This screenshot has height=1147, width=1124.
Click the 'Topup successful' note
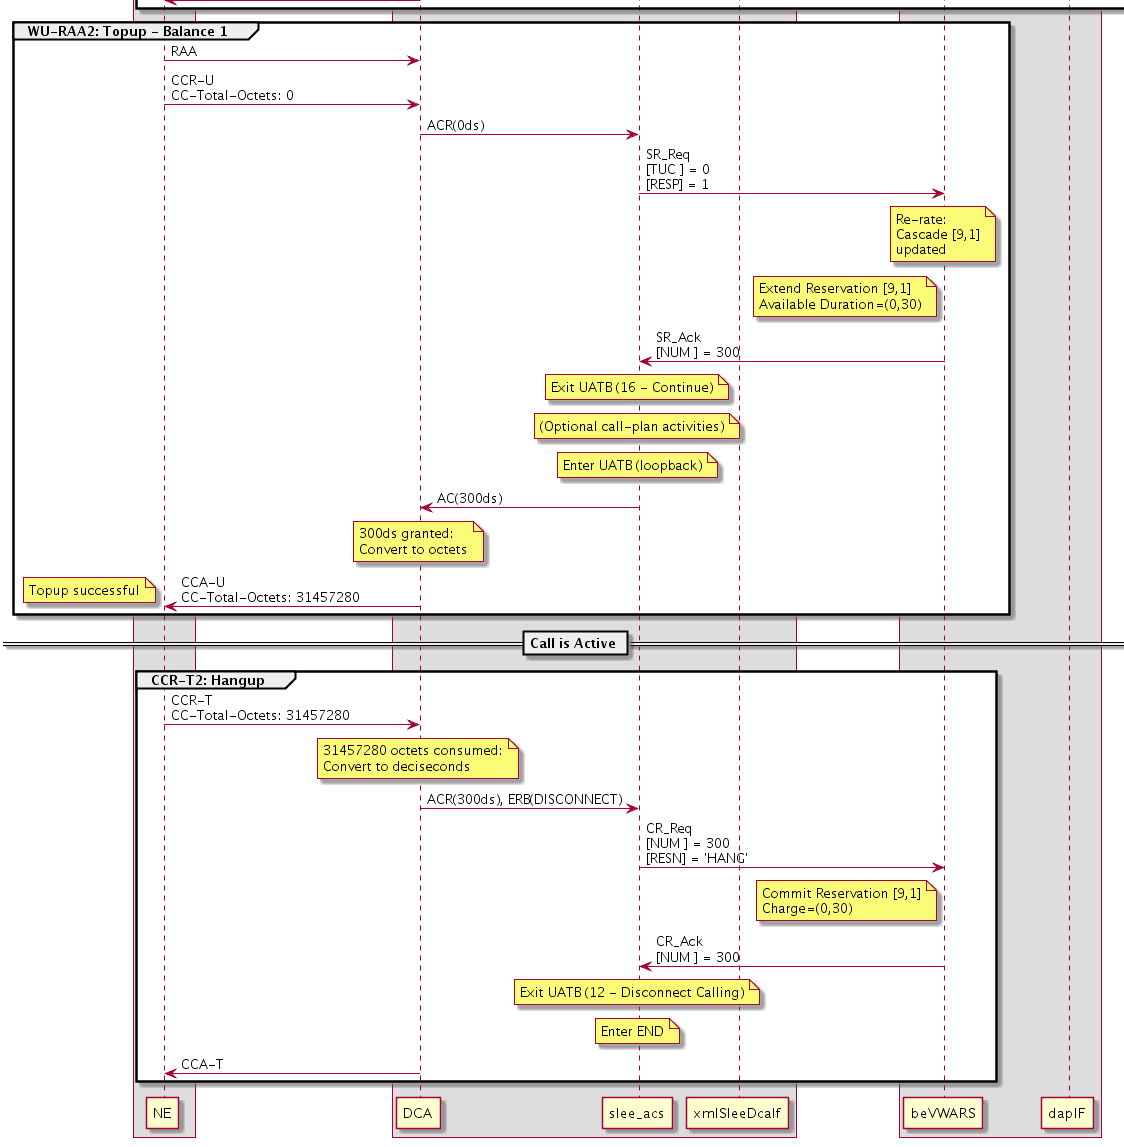(86, 591)
